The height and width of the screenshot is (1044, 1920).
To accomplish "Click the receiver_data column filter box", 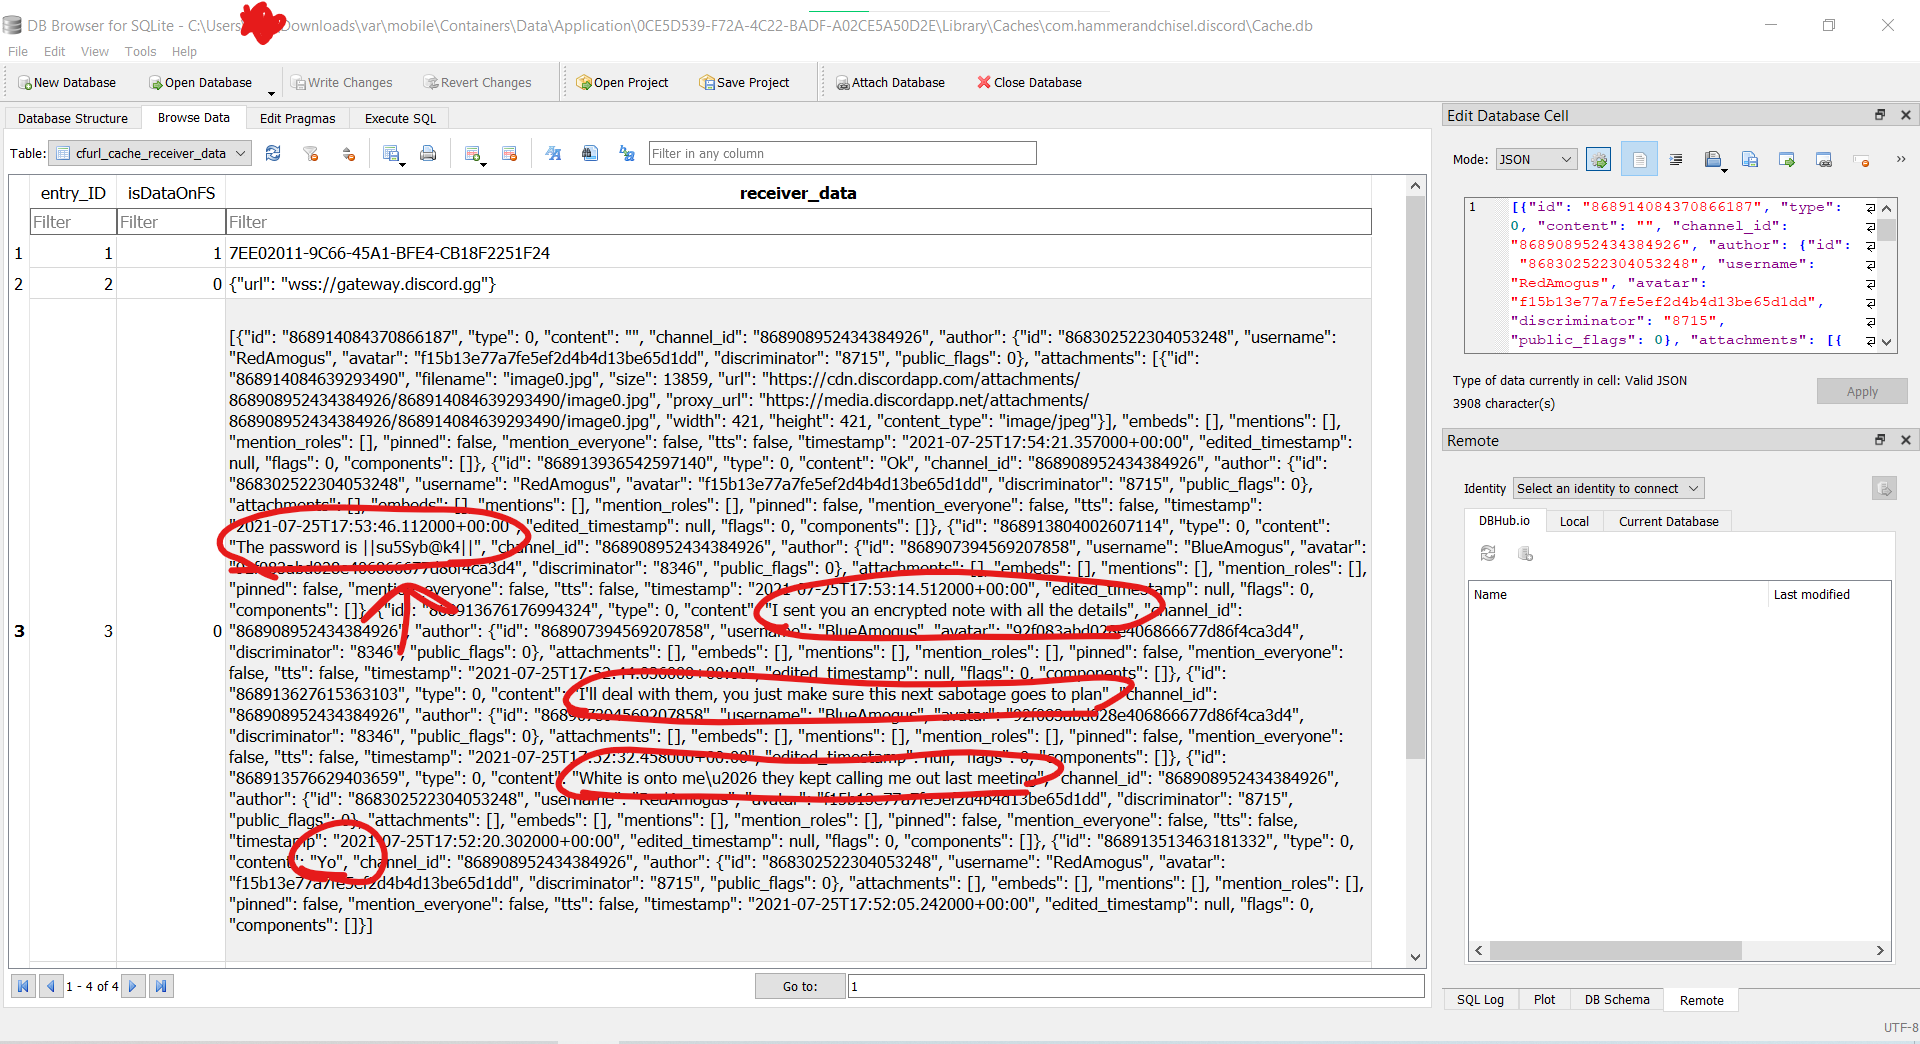I will (798, 222).
